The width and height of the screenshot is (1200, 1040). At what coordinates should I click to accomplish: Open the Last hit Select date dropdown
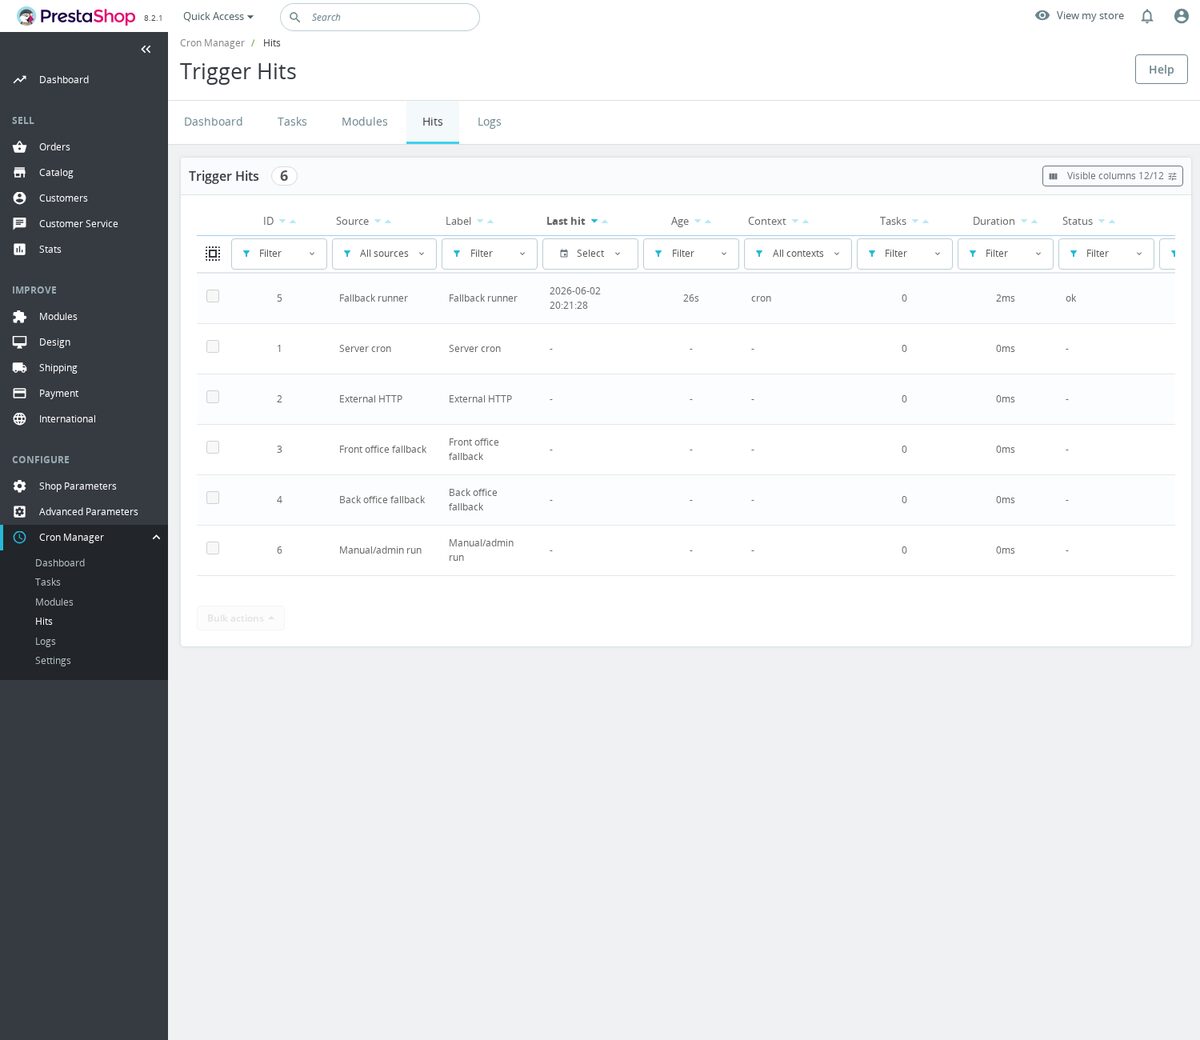[590, 254]
